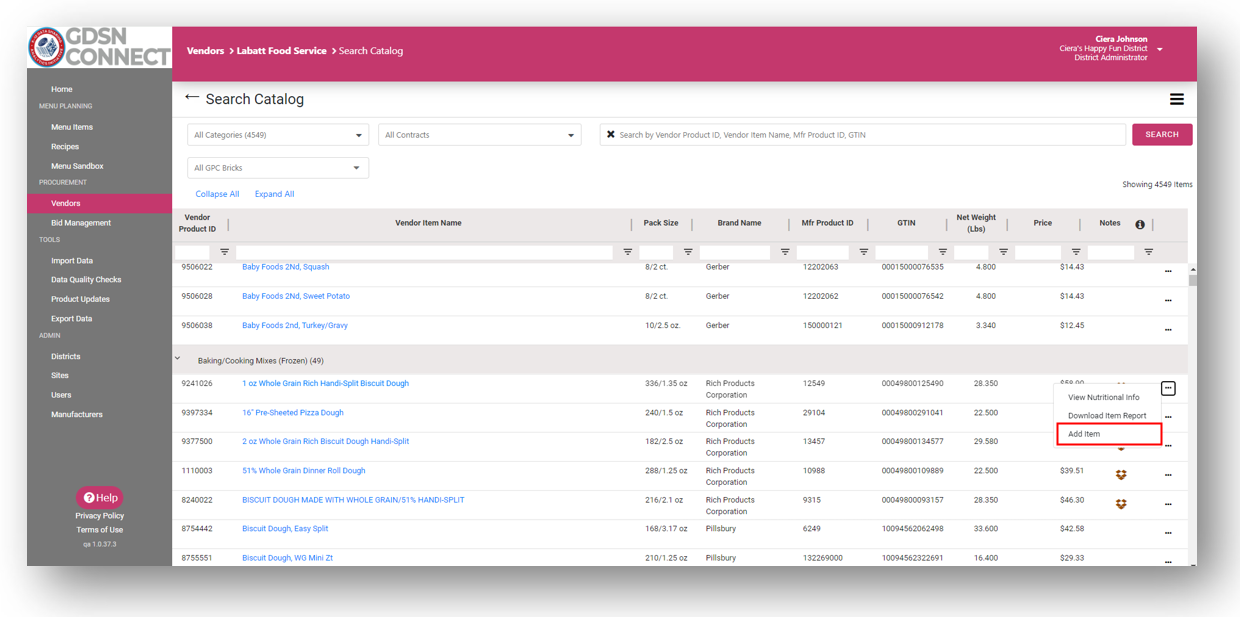Open the hamburger menu icon

coord(1177,99)
